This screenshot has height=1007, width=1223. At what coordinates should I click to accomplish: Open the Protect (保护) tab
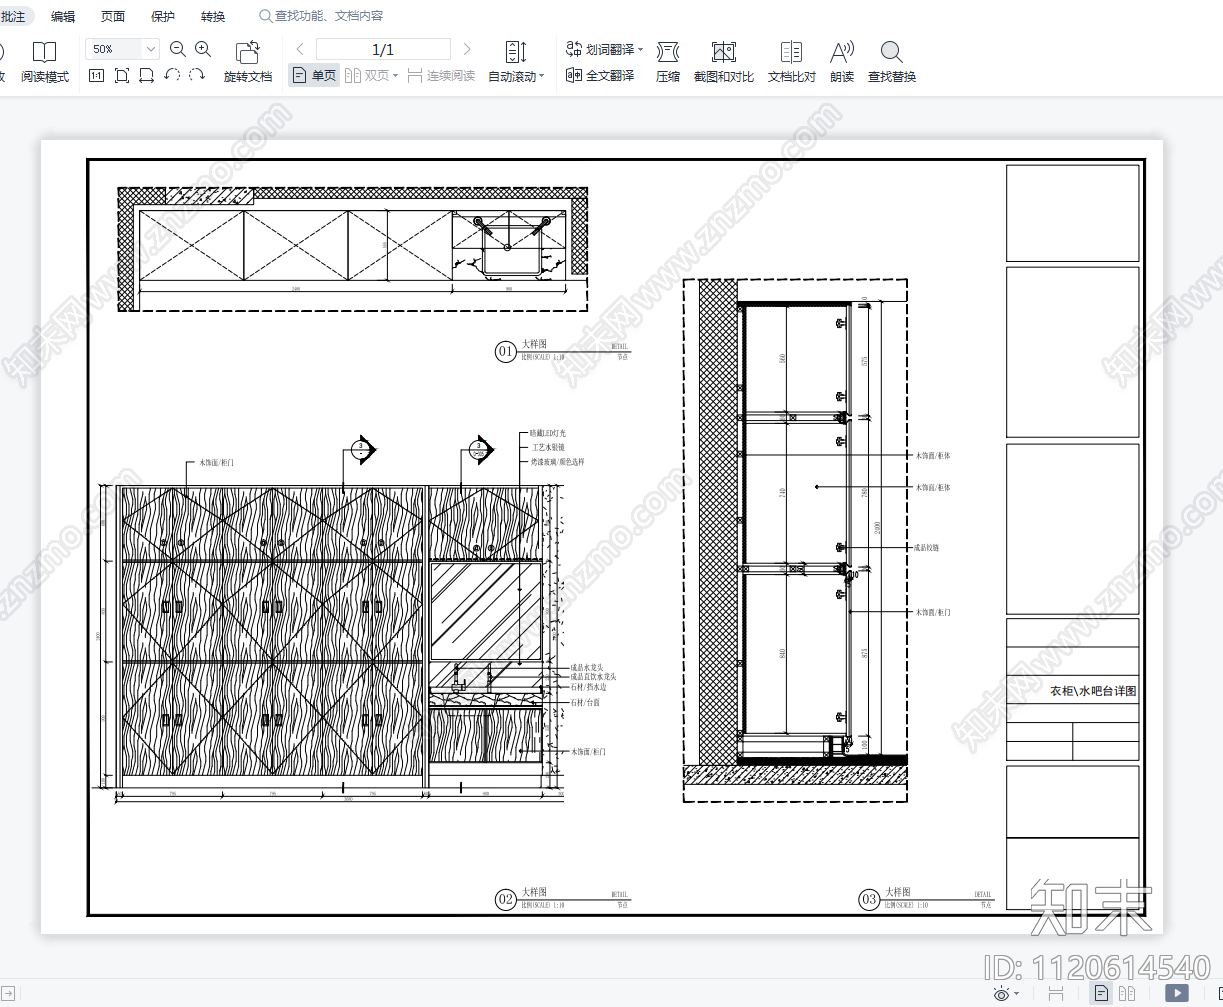(163, 16)
